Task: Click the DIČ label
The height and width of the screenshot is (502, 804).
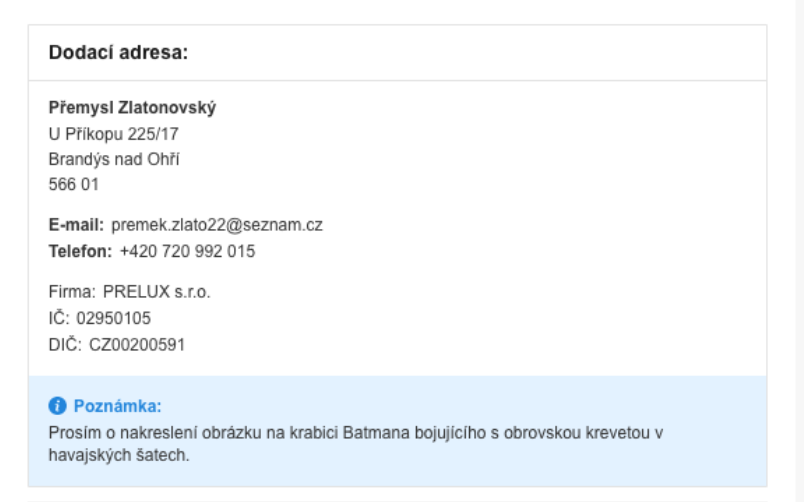Action: 62,345
